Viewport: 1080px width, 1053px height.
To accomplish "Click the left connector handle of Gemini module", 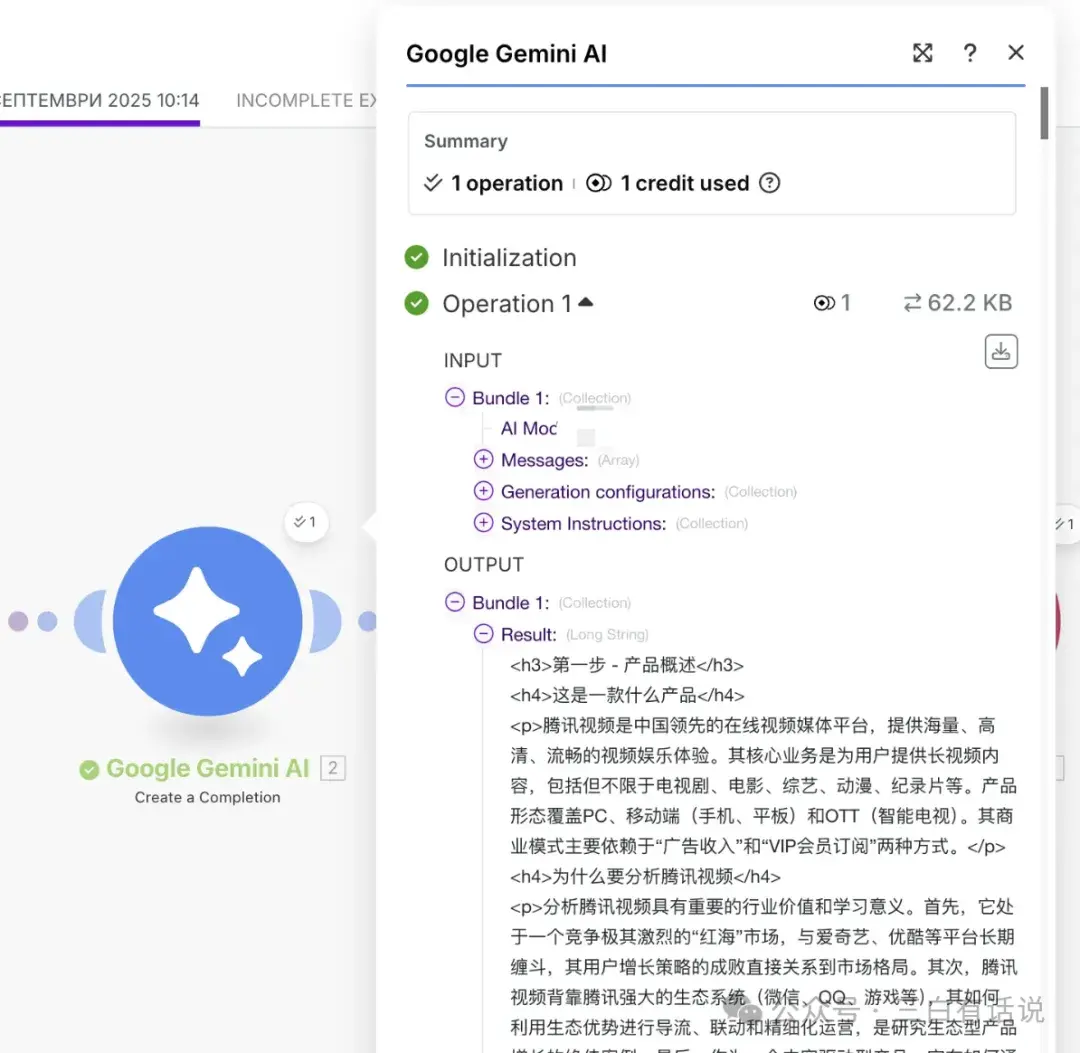I will coord(90,621).
